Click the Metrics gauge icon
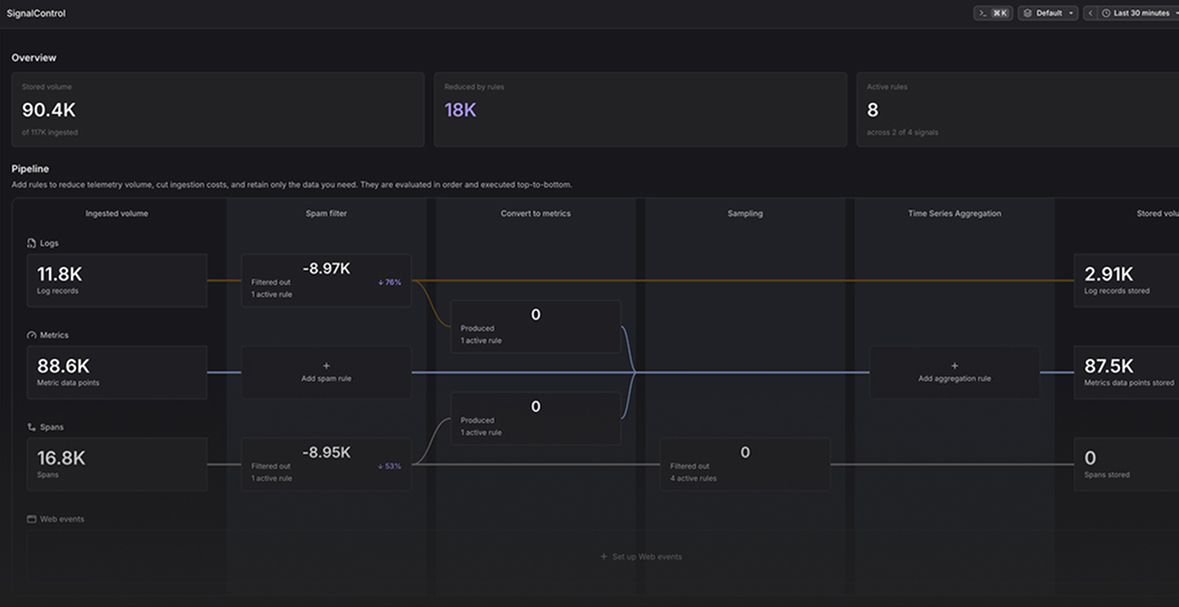 pos(31,335)
